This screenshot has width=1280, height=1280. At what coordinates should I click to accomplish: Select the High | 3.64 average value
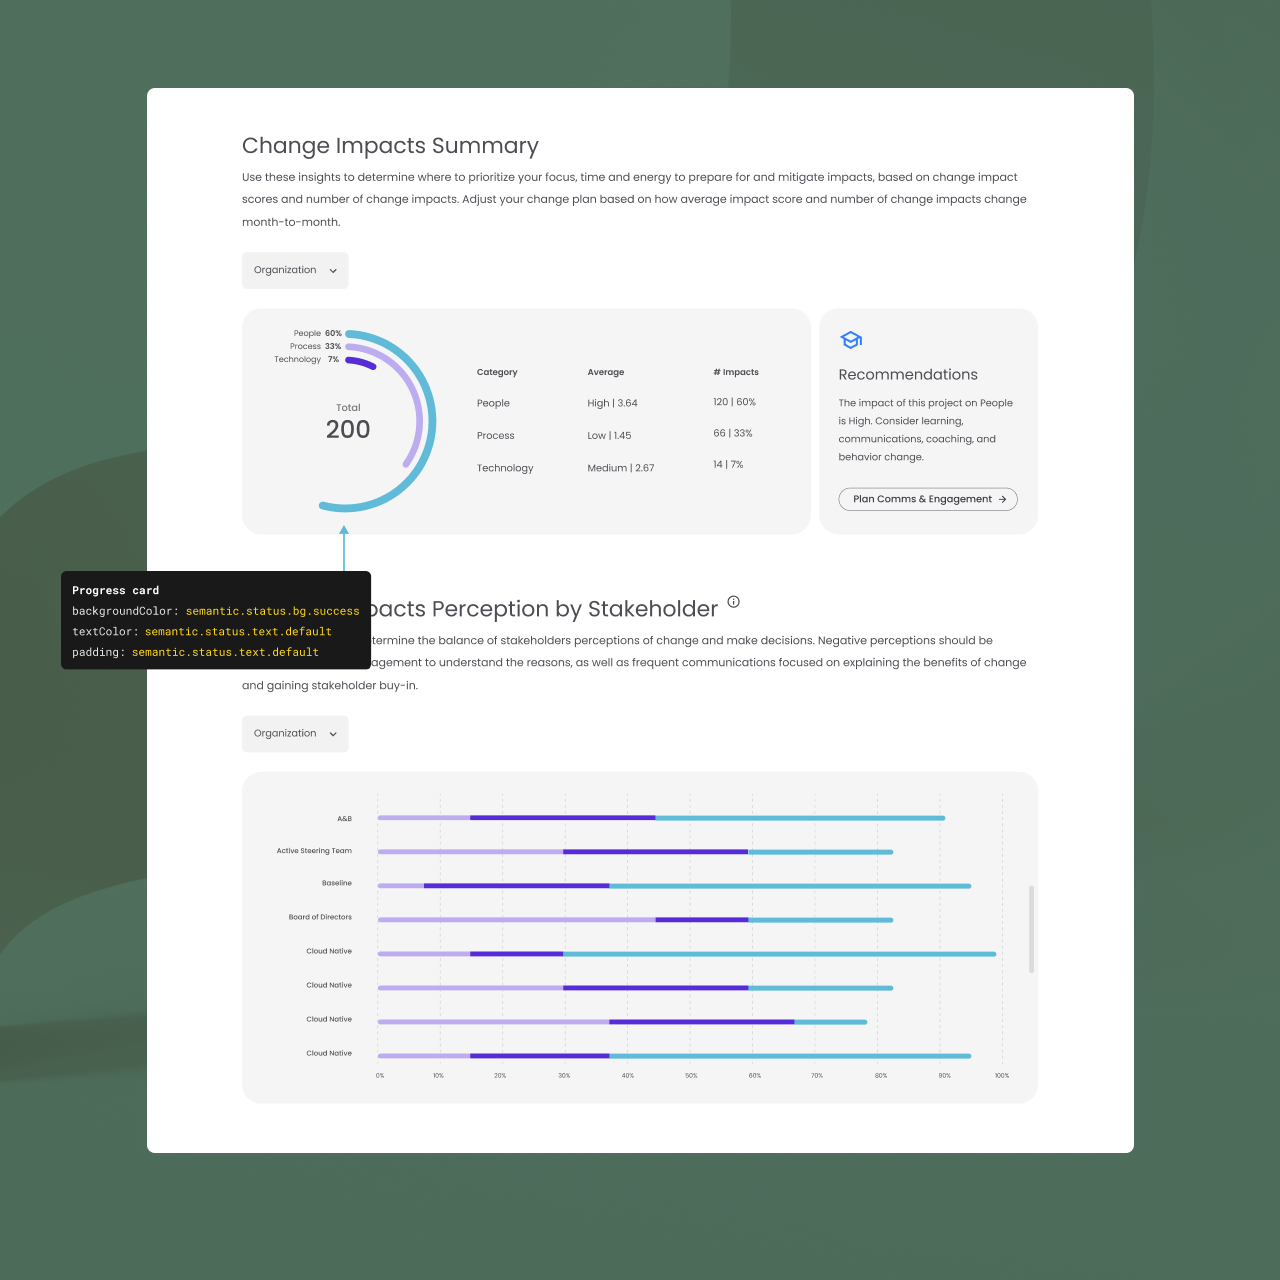coord(612,403)
